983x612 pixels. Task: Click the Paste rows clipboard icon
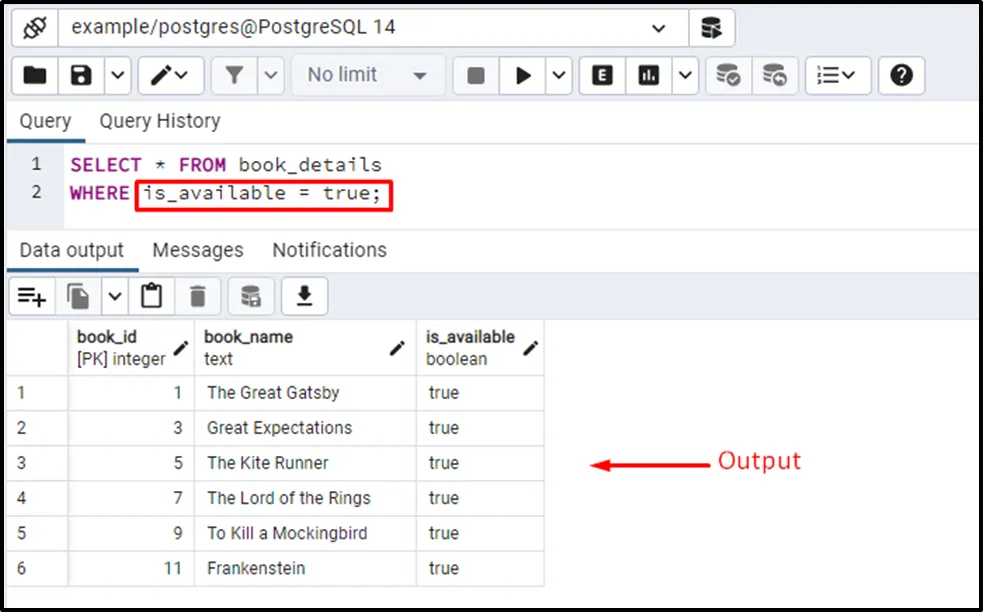point(151,296)
